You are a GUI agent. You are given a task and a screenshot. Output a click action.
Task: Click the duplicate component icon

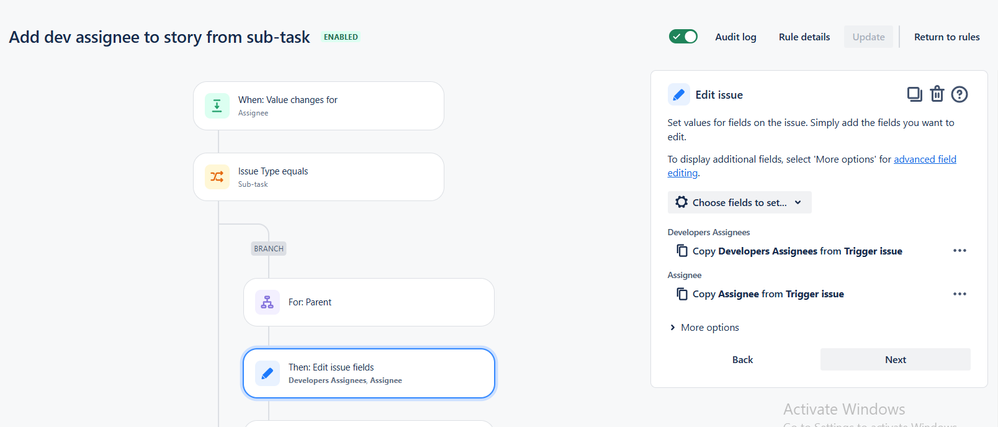coord(915,95)
